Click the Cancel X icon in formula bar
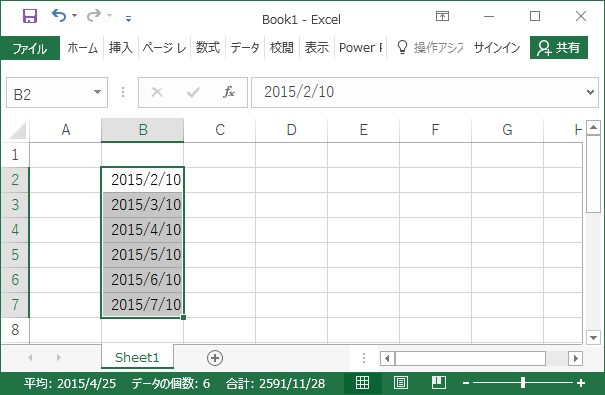The width and height of the screenshot is (605, 395). [157, 93]
